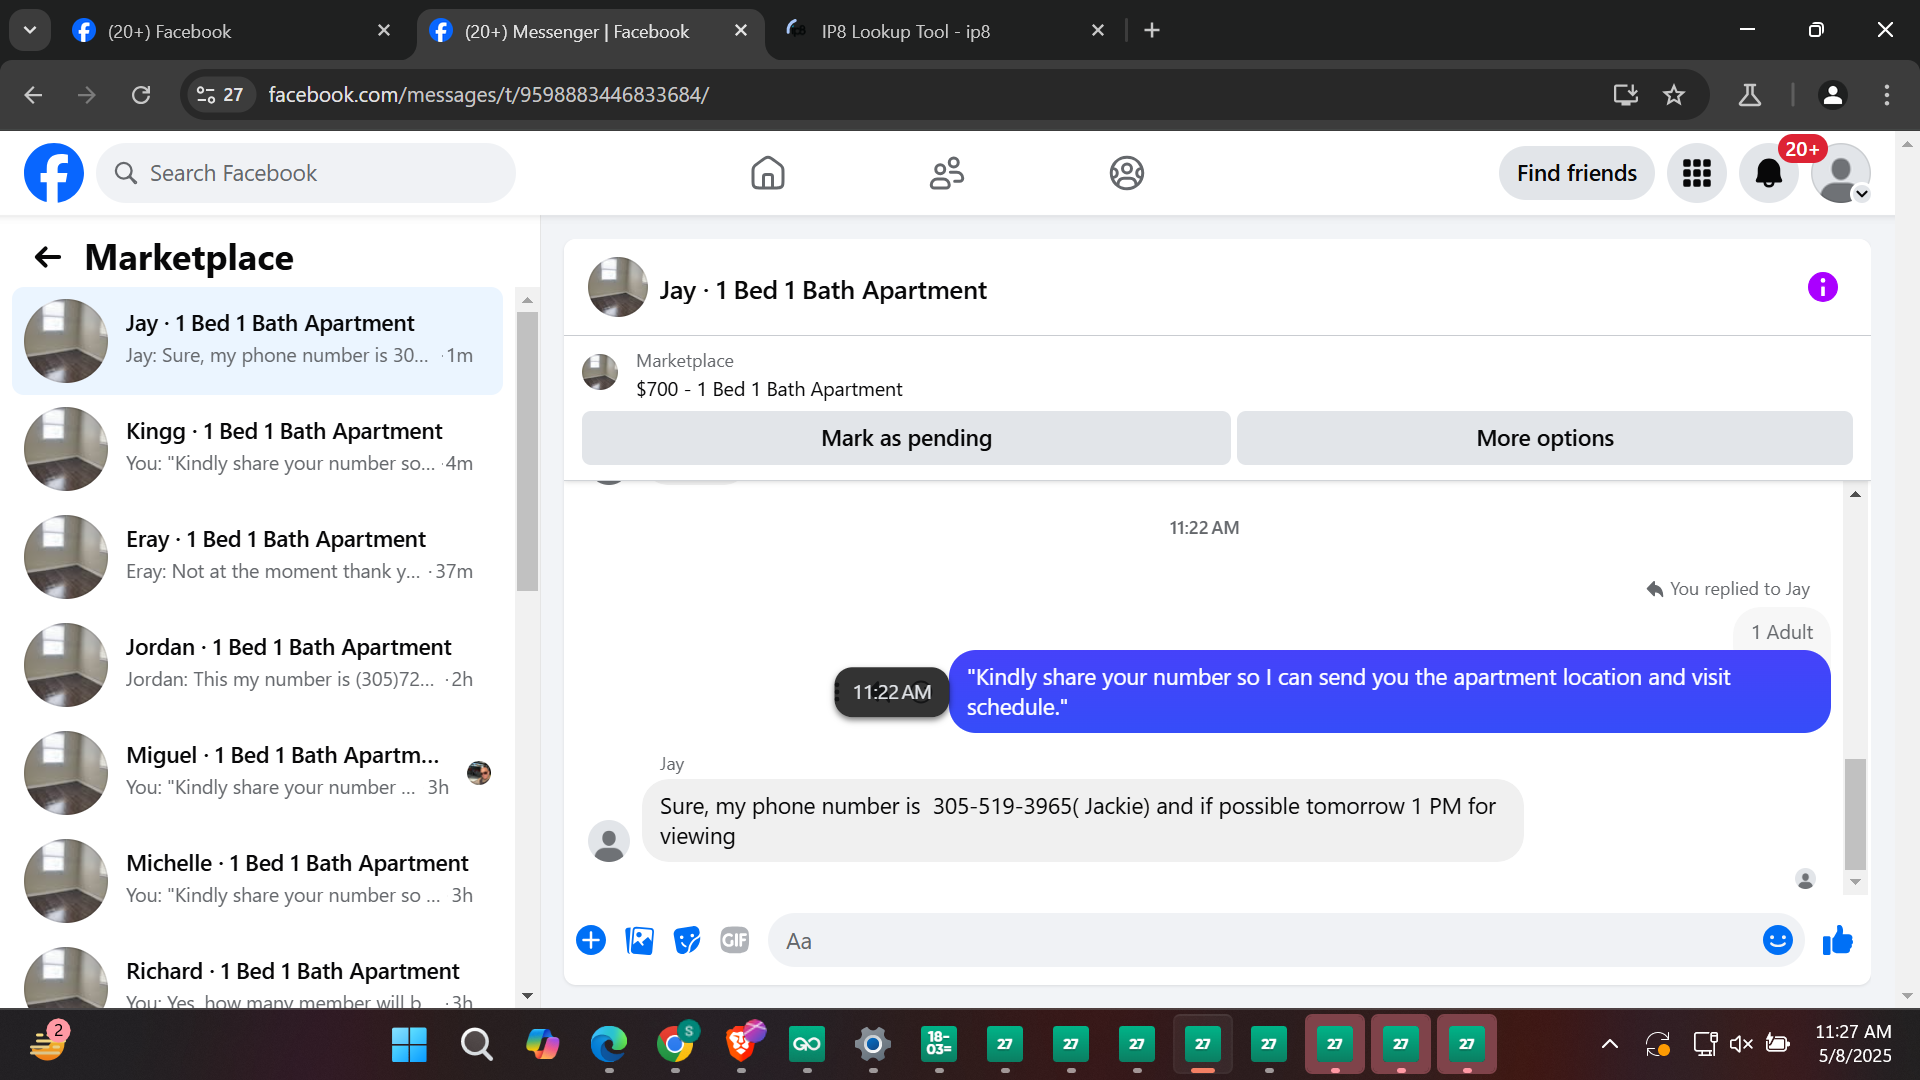This screenshot has width=1920, height=1080.
Task: Select the Messenger | Facebook tab
Action: (590, 31)
